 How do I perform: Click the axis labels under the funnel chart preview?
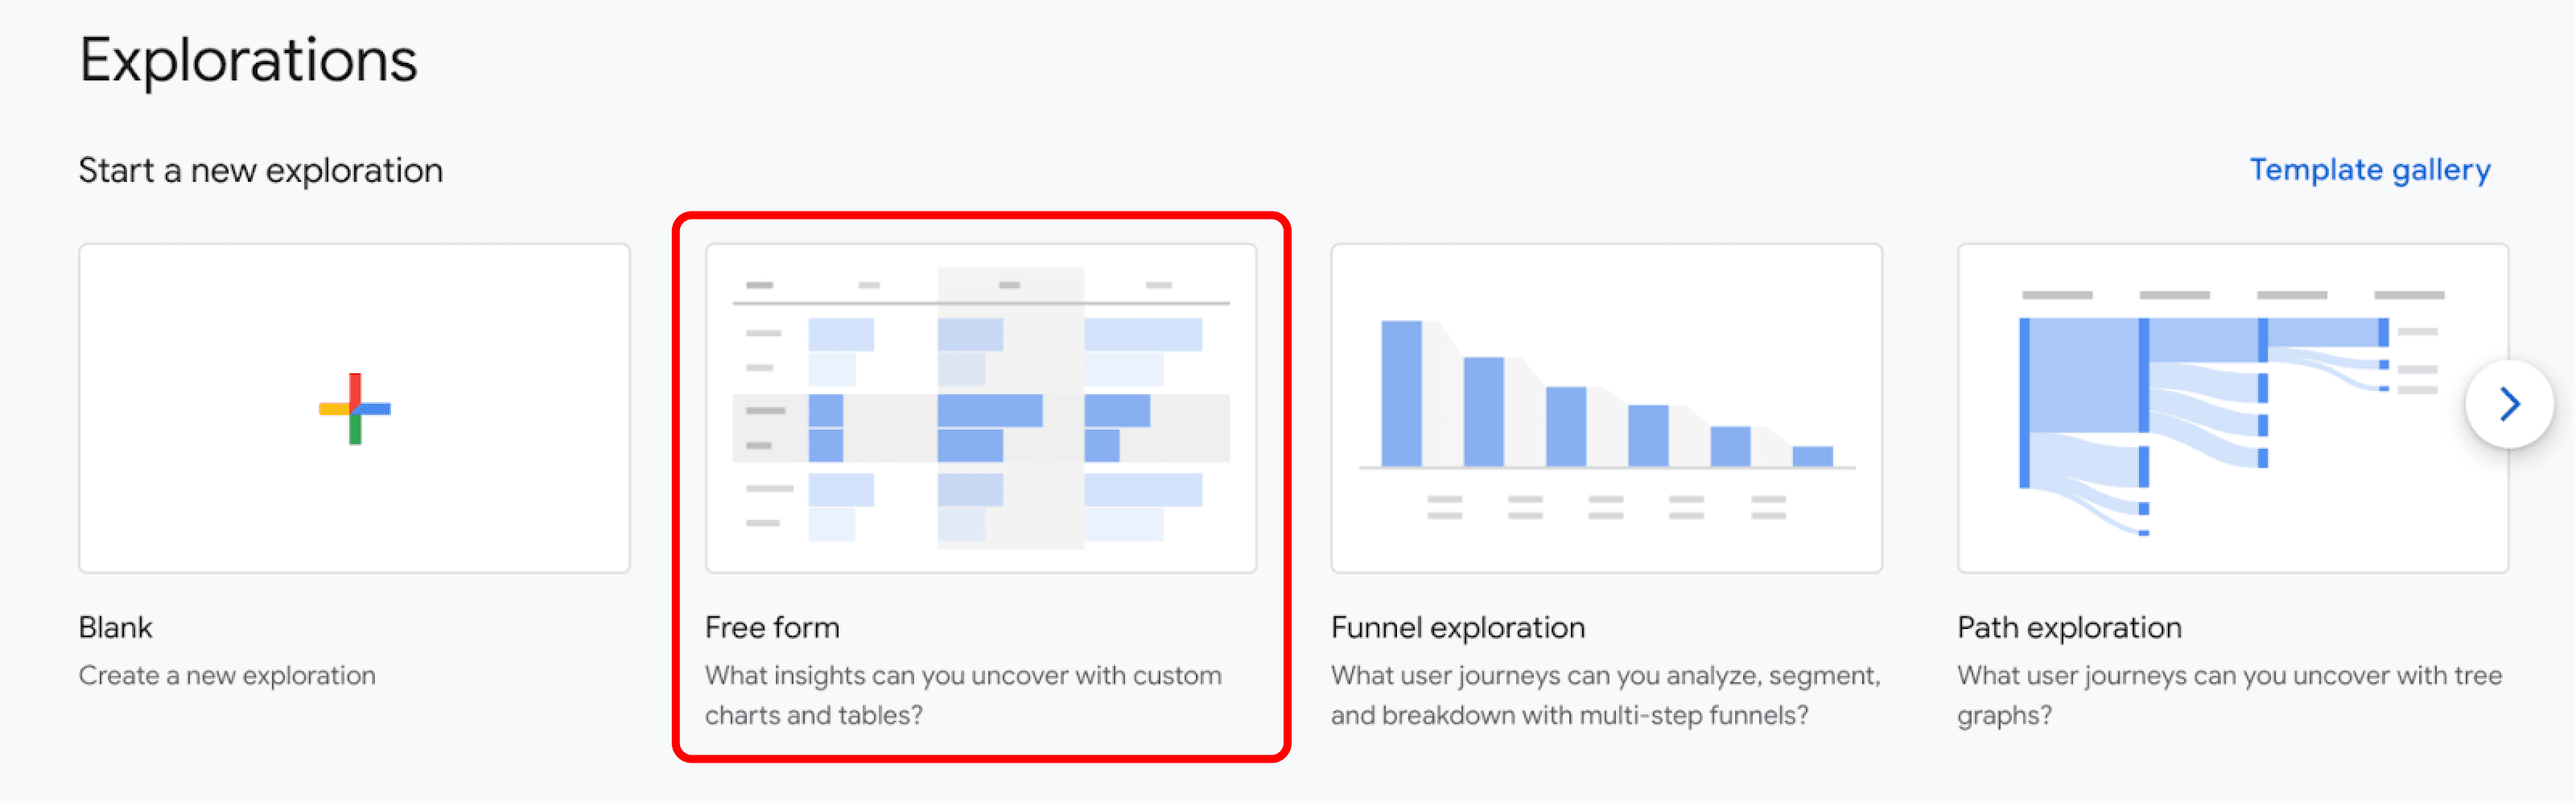1606,507
